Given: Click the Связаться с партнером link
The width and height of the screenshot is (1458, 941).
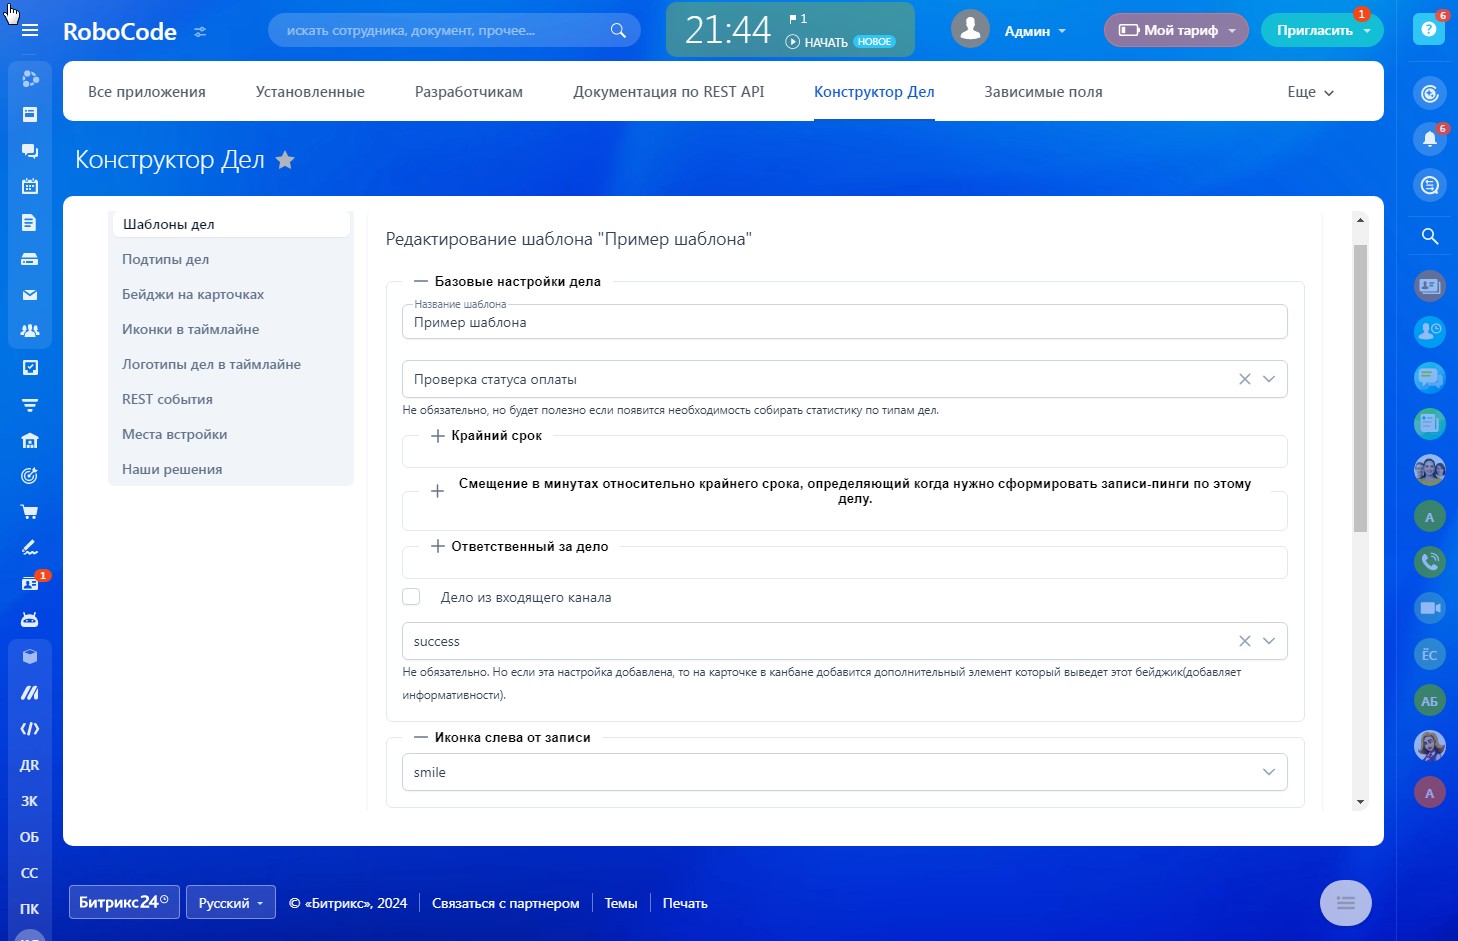Looking at the screenshot, I should (x=505, y=903).
